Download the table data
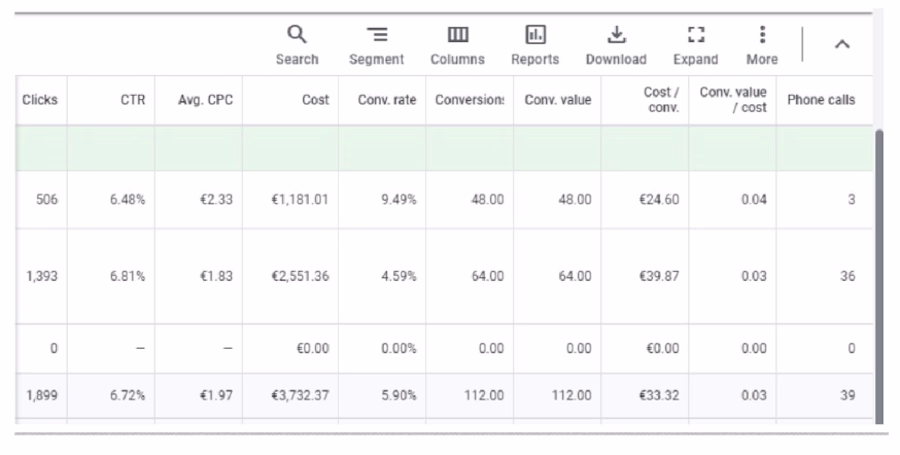 pyautogui.click(x=616, y=45)
